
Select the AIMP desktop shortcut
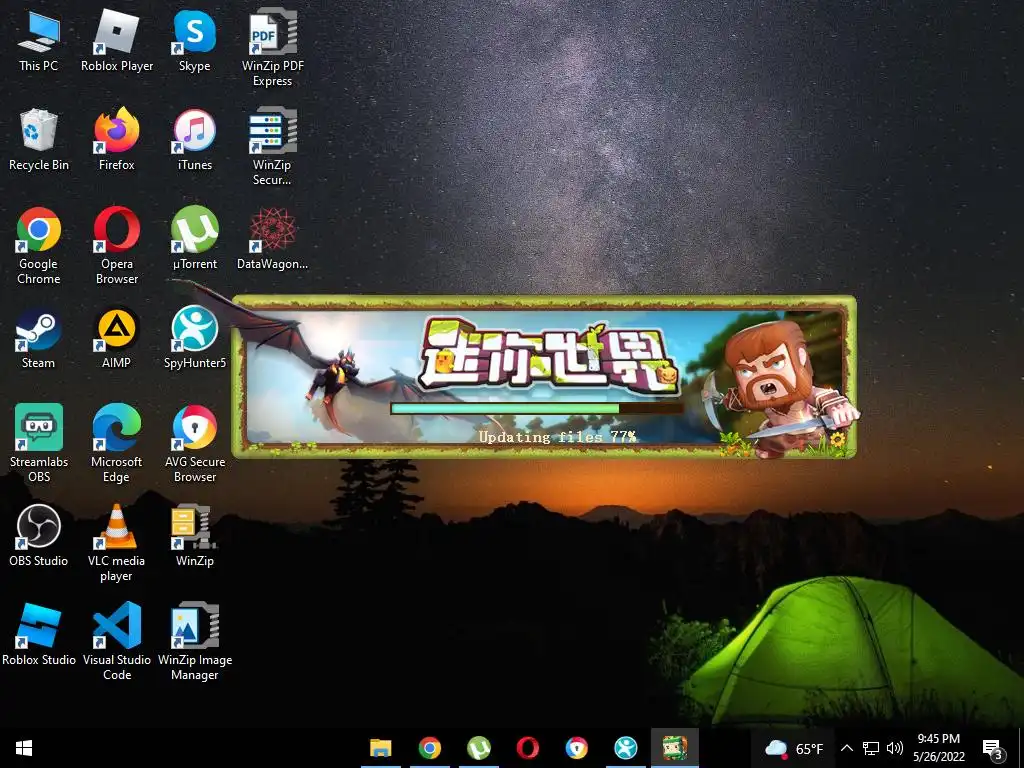point(117,338)
